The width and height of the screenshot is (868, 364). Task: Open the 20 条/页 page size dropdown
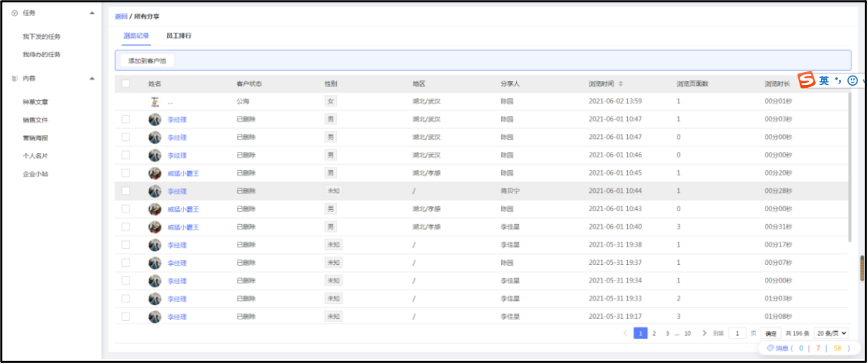831,334
